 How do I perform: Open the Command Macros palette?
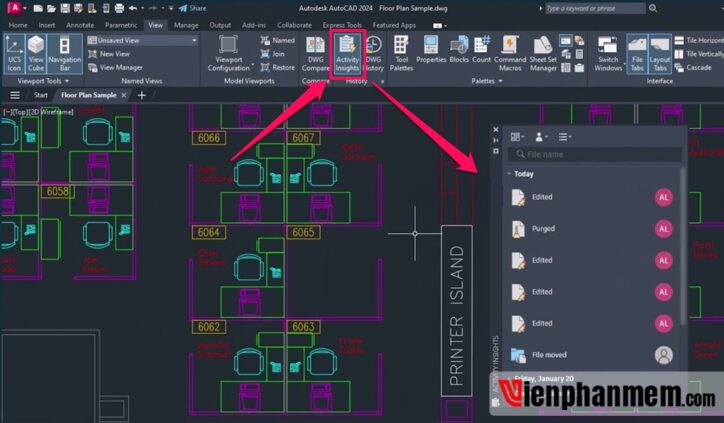(510, 54)
